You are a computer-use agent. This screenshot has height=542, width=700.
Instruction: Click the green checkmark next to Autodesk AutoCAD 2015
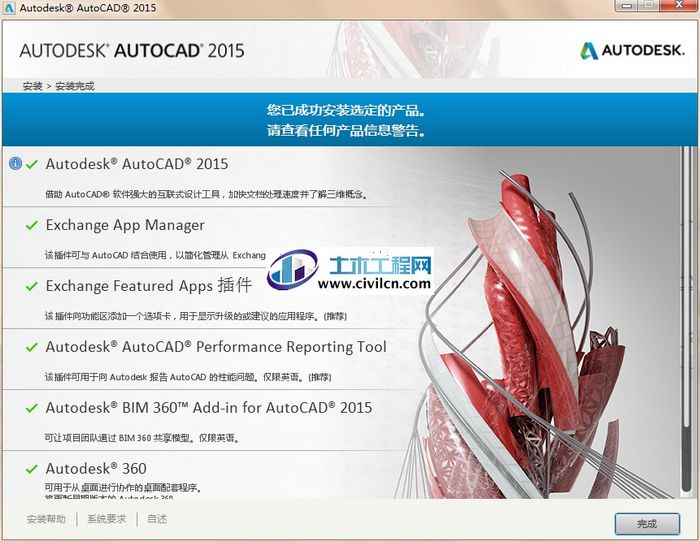(x=32, y=164)
